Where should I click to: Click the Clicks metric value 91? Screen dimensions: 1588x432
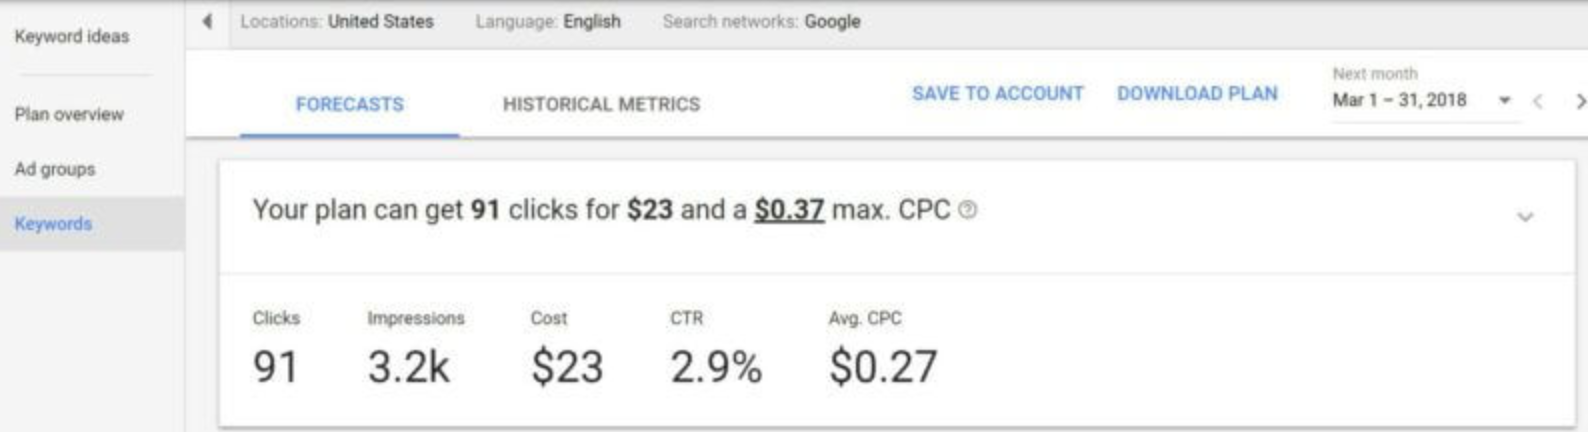pyautogui.click(x=275, y=367)
